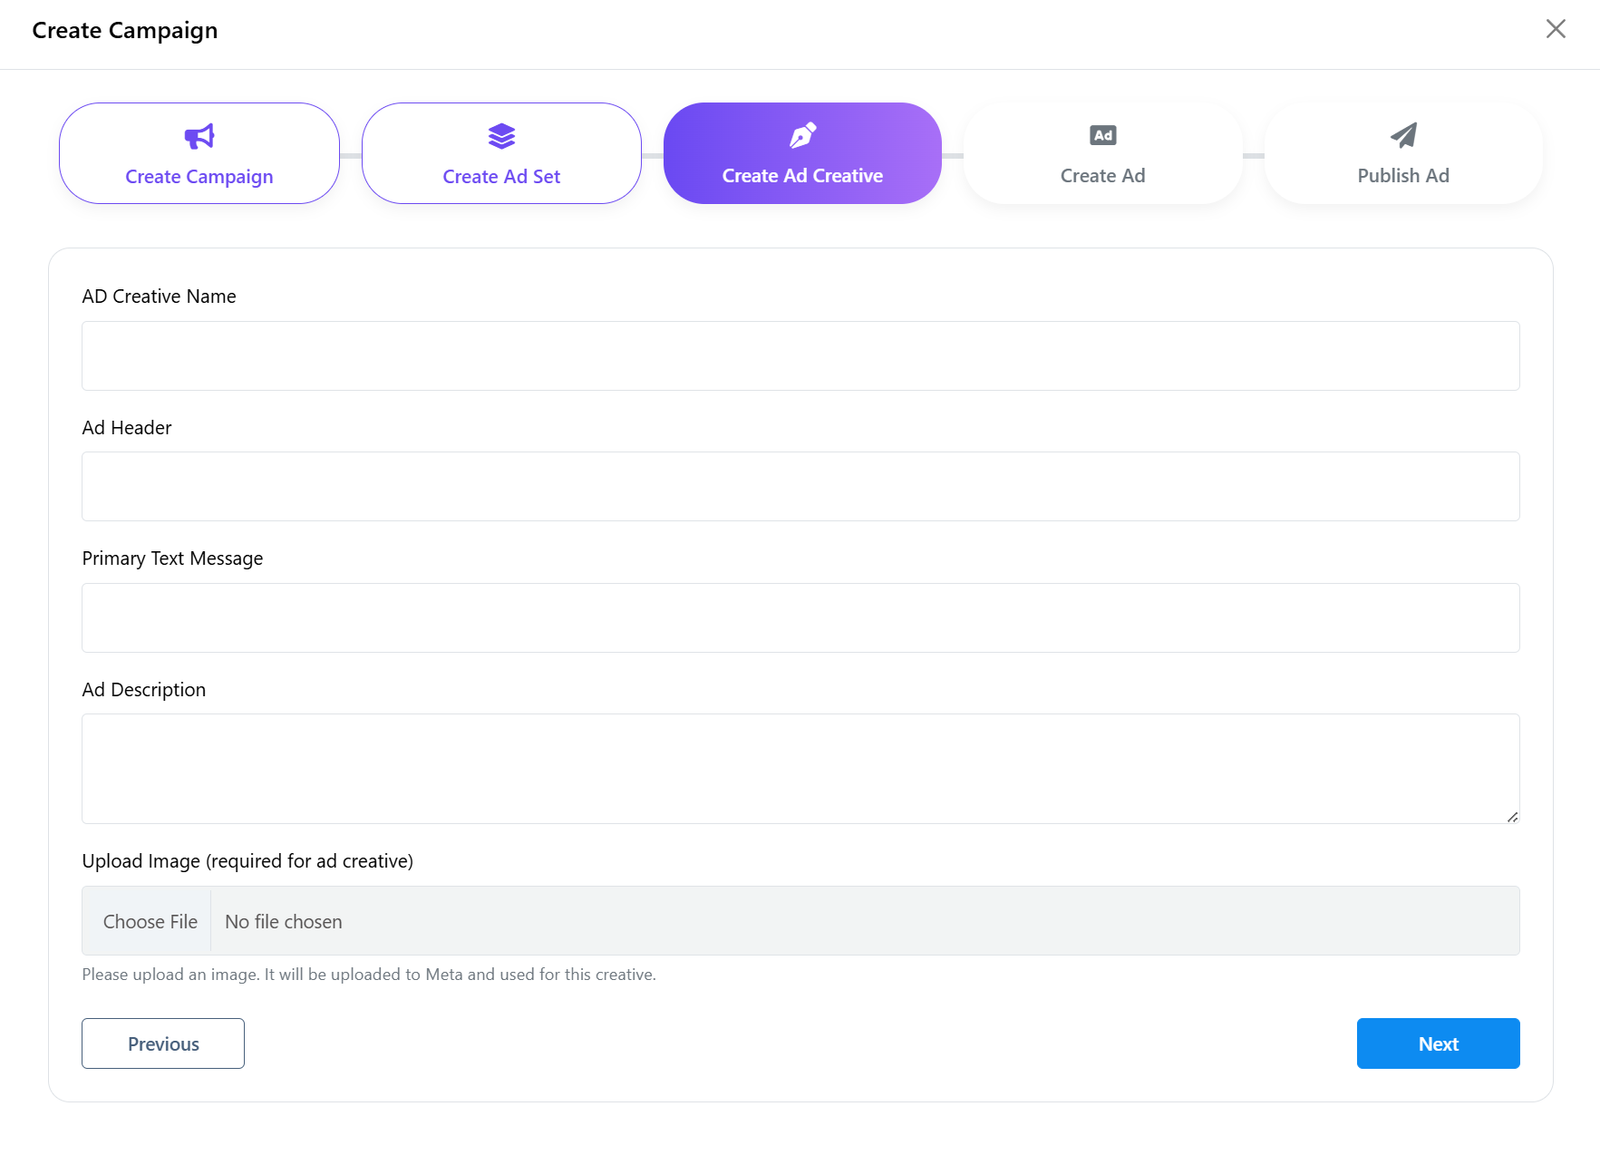This screenshot has height=1165, width=1600.
Task: Click the Please upload an image helper text
Action: tap(369, 975)
